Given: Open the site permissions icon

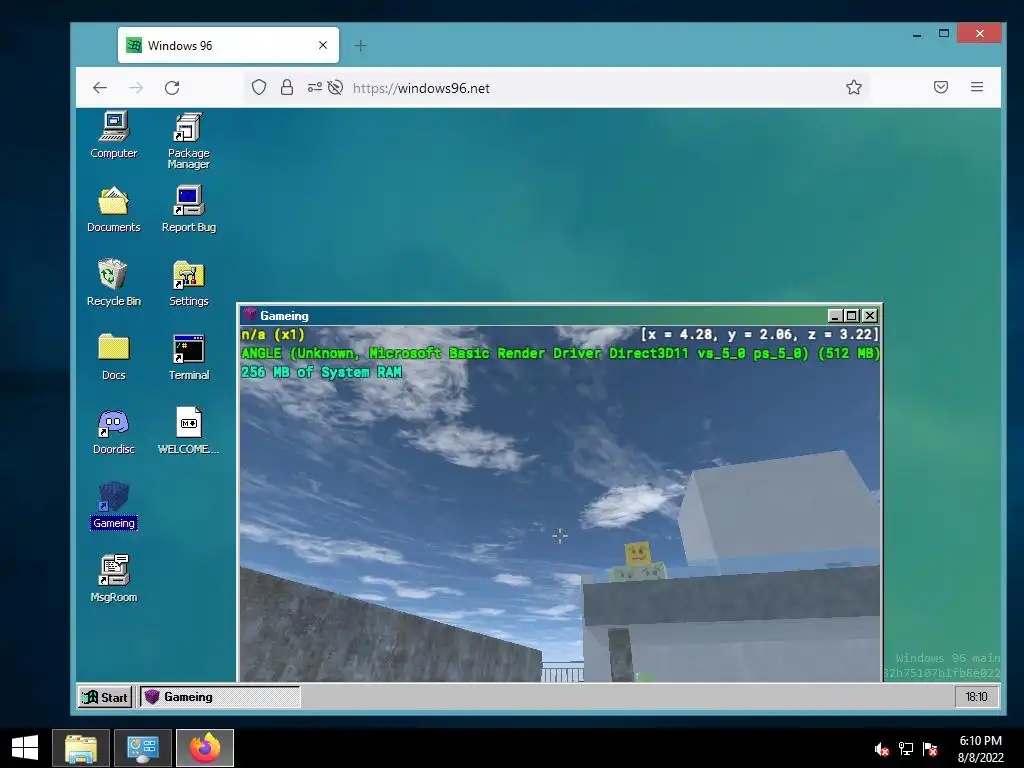Looking at the screenshot, I should (315, 88).
